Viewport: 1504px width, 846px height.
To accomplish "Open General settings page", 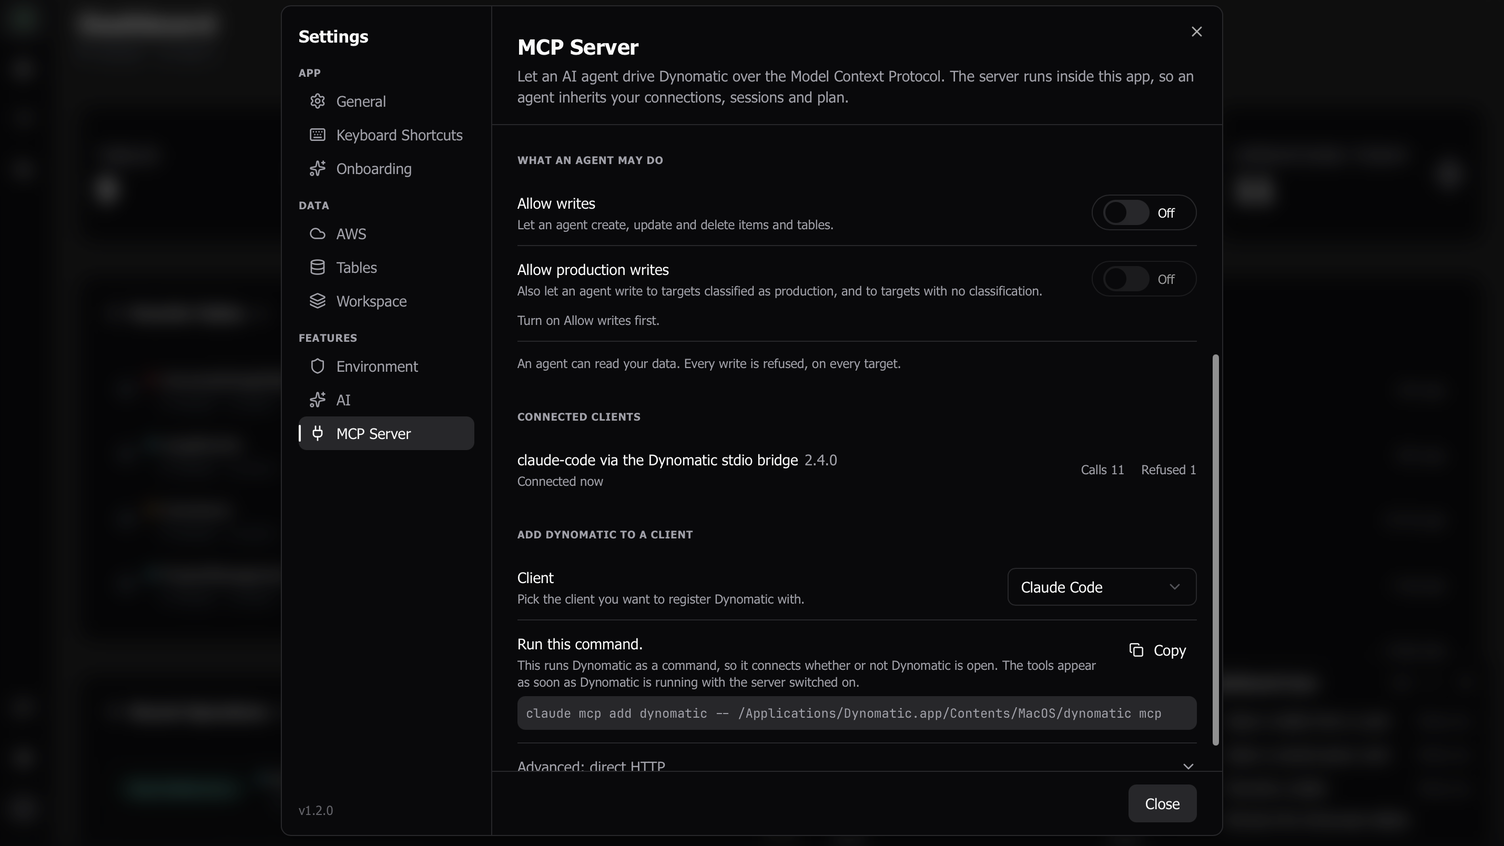I will [x=386, y=101].
